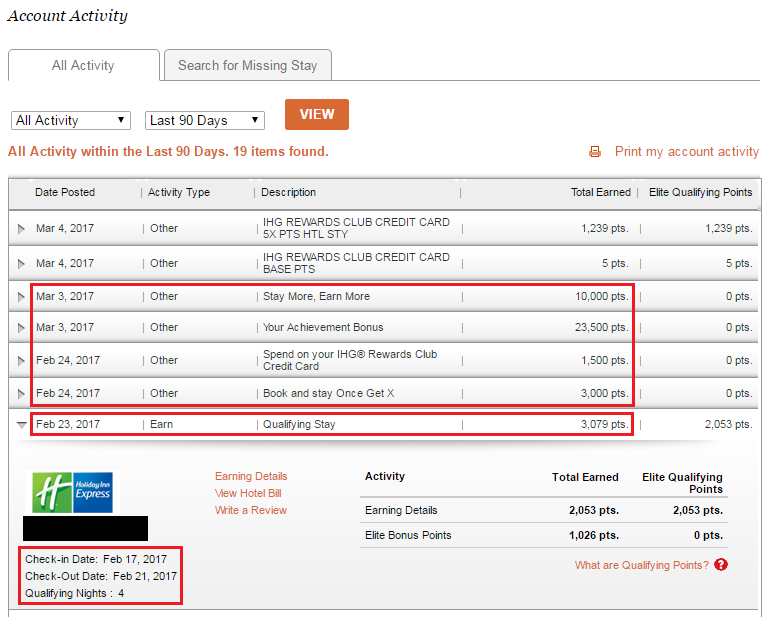This screenshot has height=618, width=770.
Task: Collapse the Qualifying Stay row
Action: [x=22, y=425]
